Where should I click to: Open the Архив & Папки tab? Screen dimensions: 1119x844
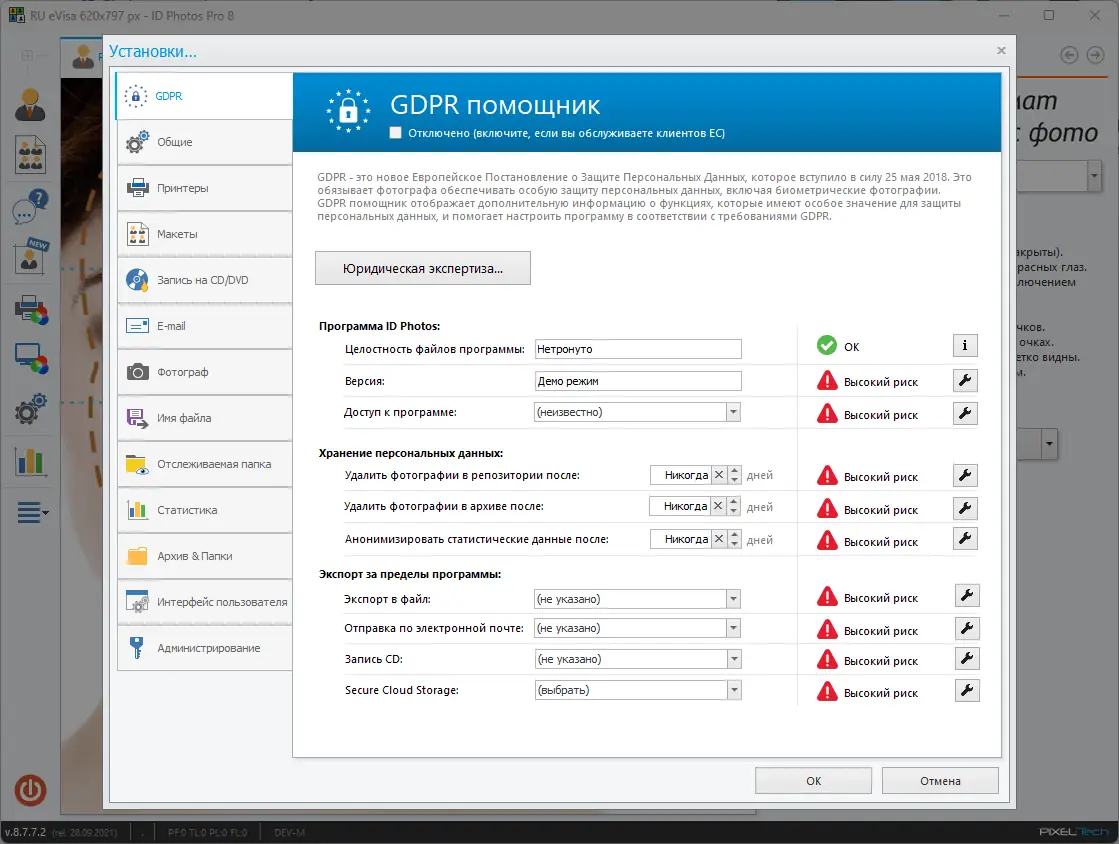(204, 556)
